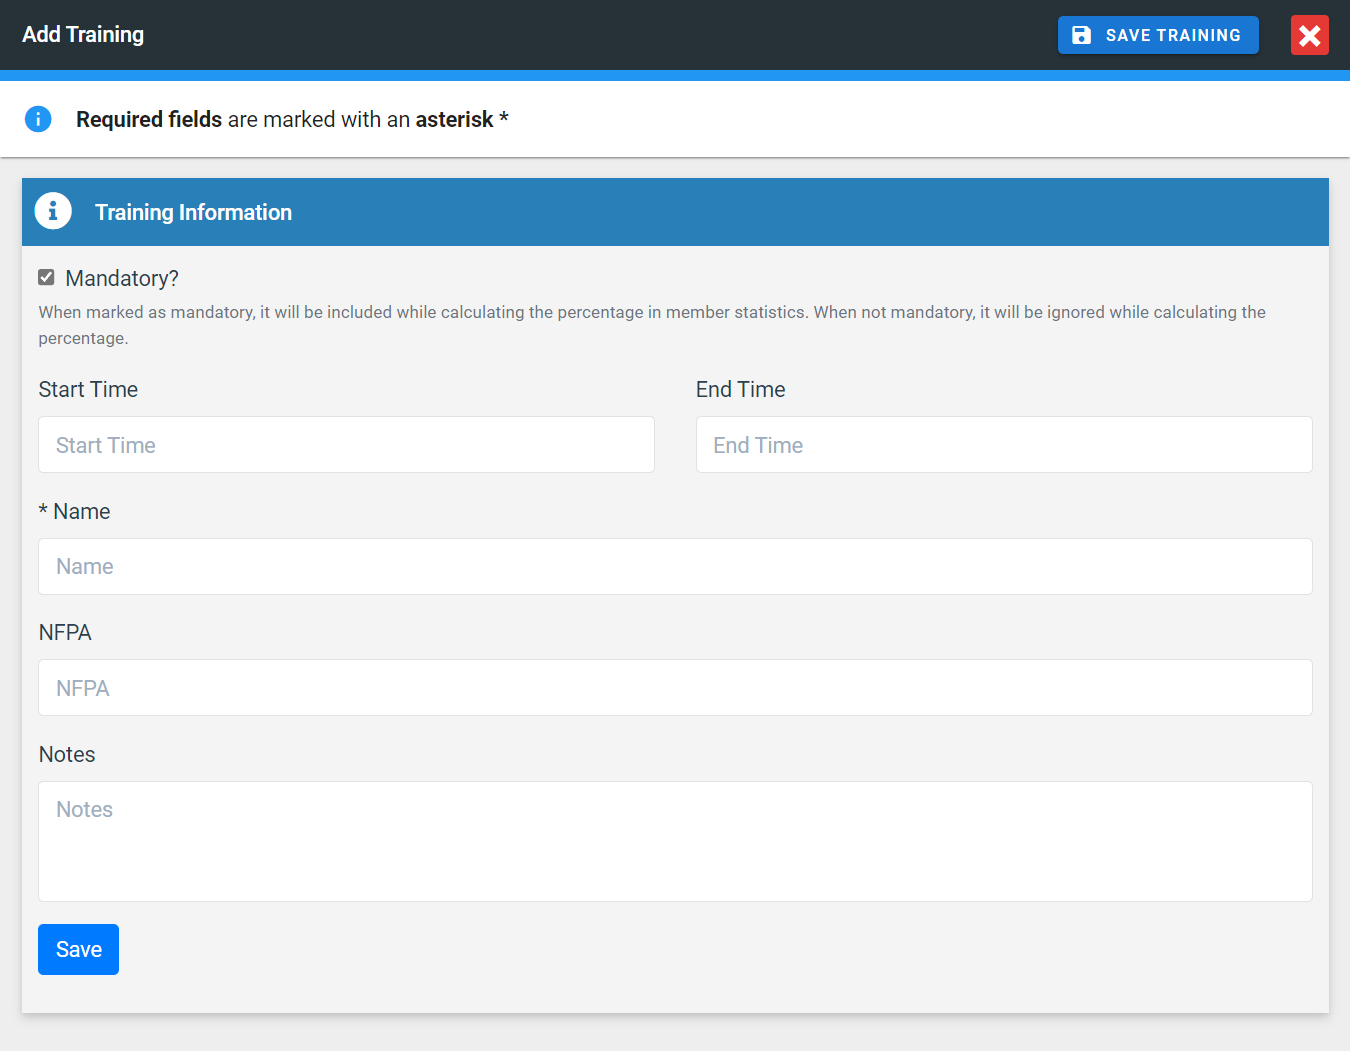Click the floppy disk icon in Save Training
The height and width of the screenshot is (1051, 1350).
click(1081, 35)
